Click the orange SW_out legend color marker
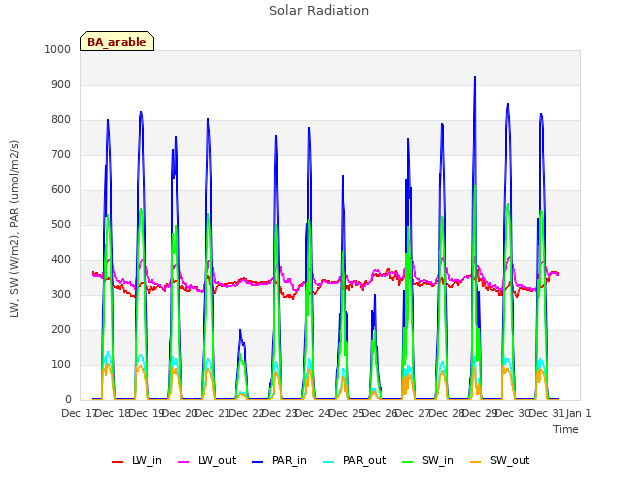This screenshot has height=480, width=640. (x=475, y=462)
